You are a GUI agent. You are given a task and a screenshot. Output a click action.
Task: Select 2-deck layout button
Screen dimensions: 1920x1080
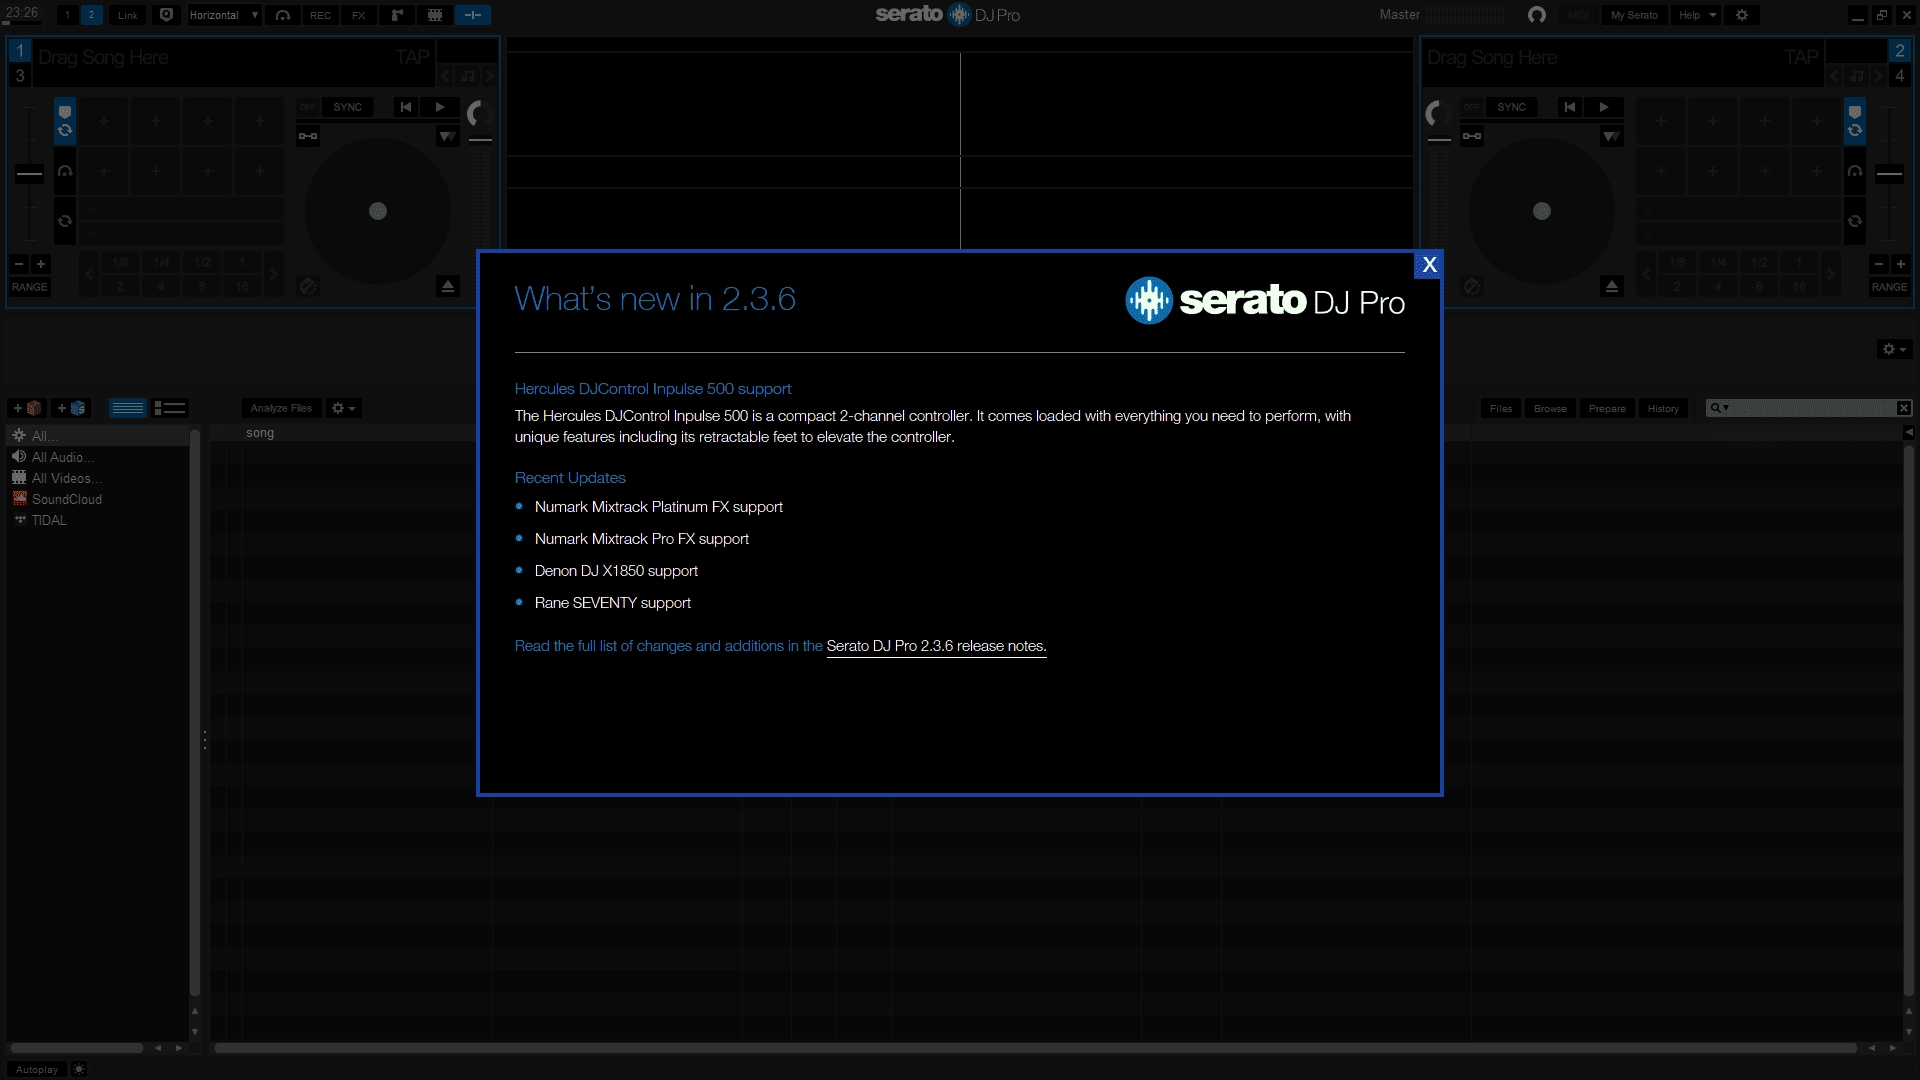pyautogui.click(x=91, y=15)
